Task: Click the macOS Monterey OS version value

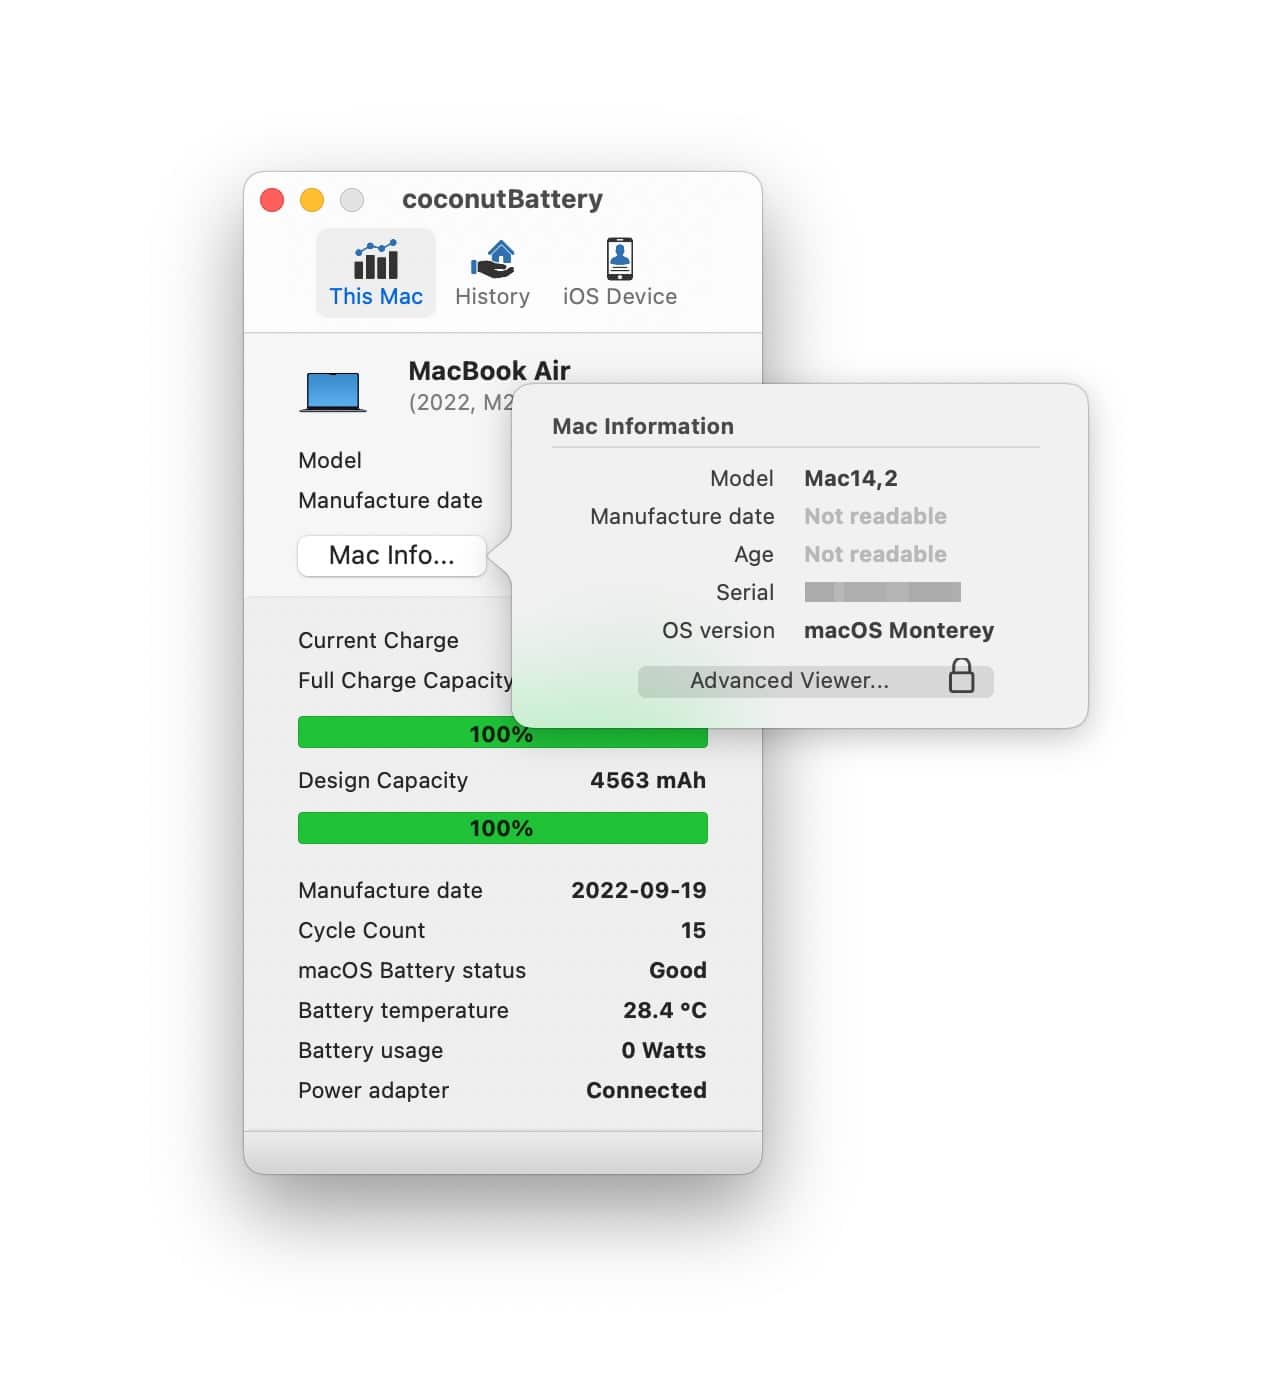Action: [x=899, y=630]
